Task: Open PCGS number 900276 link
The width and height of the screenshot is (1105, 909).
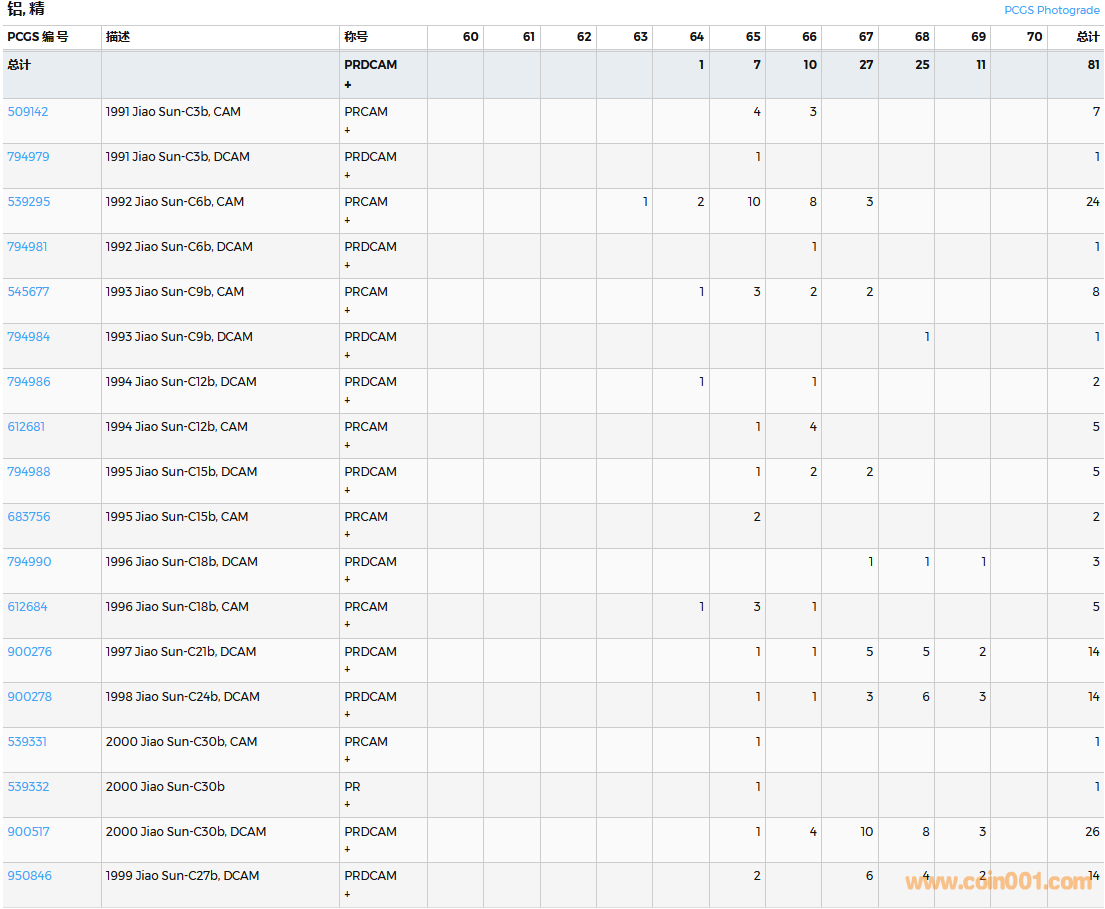Action: tap(29, 652)
